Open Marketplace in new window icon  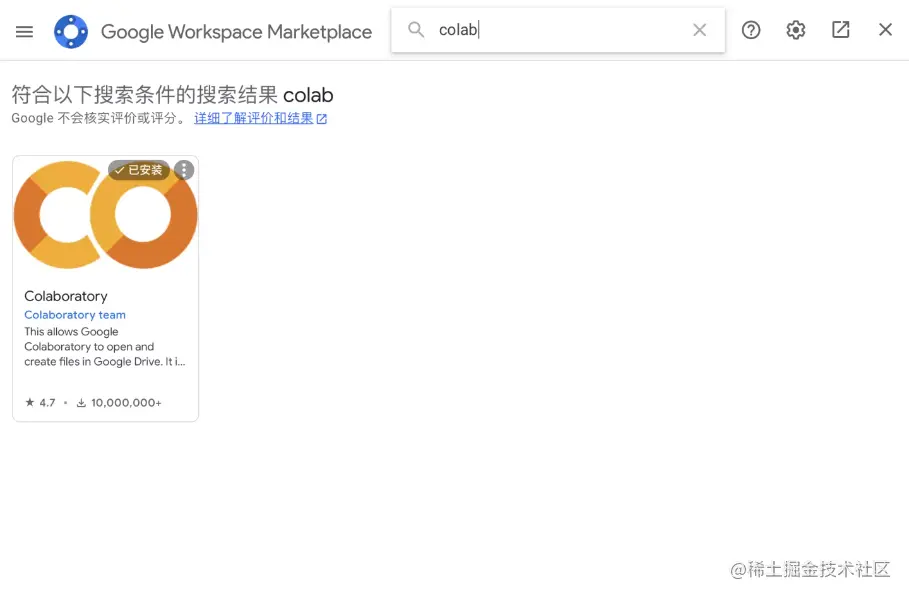point(841,30)
